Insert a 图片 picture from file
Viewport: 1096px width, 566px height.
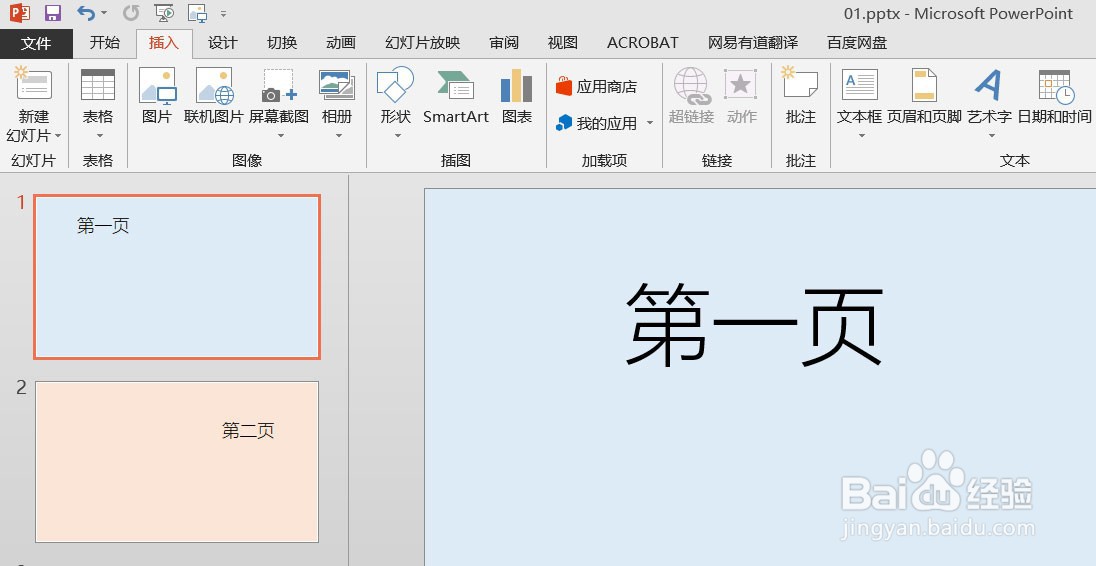[157, 96]
